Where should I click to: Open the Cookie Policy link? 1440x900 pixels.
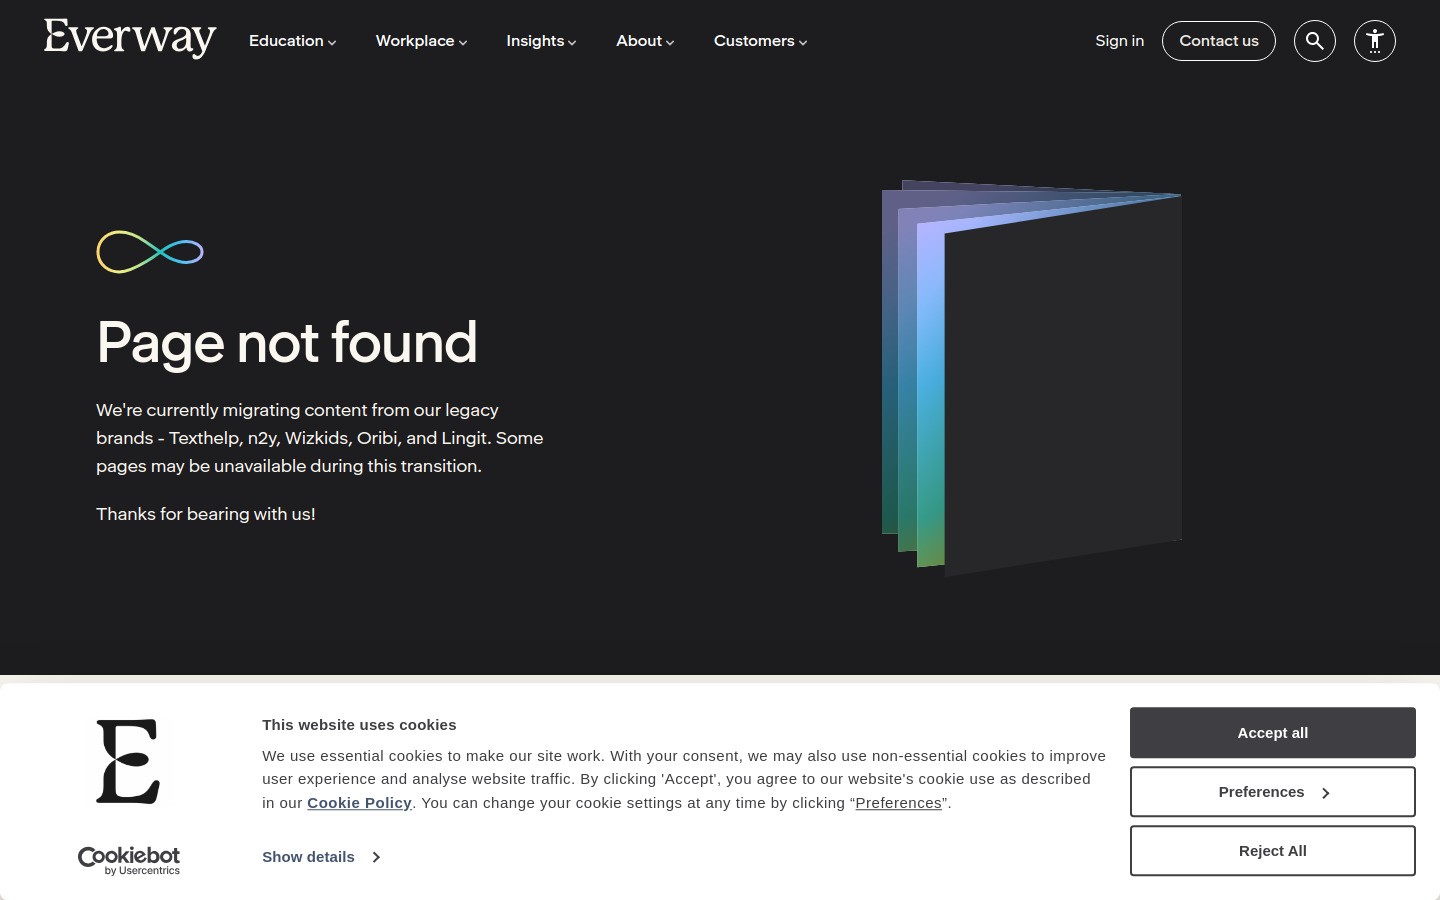coord(359,803)
